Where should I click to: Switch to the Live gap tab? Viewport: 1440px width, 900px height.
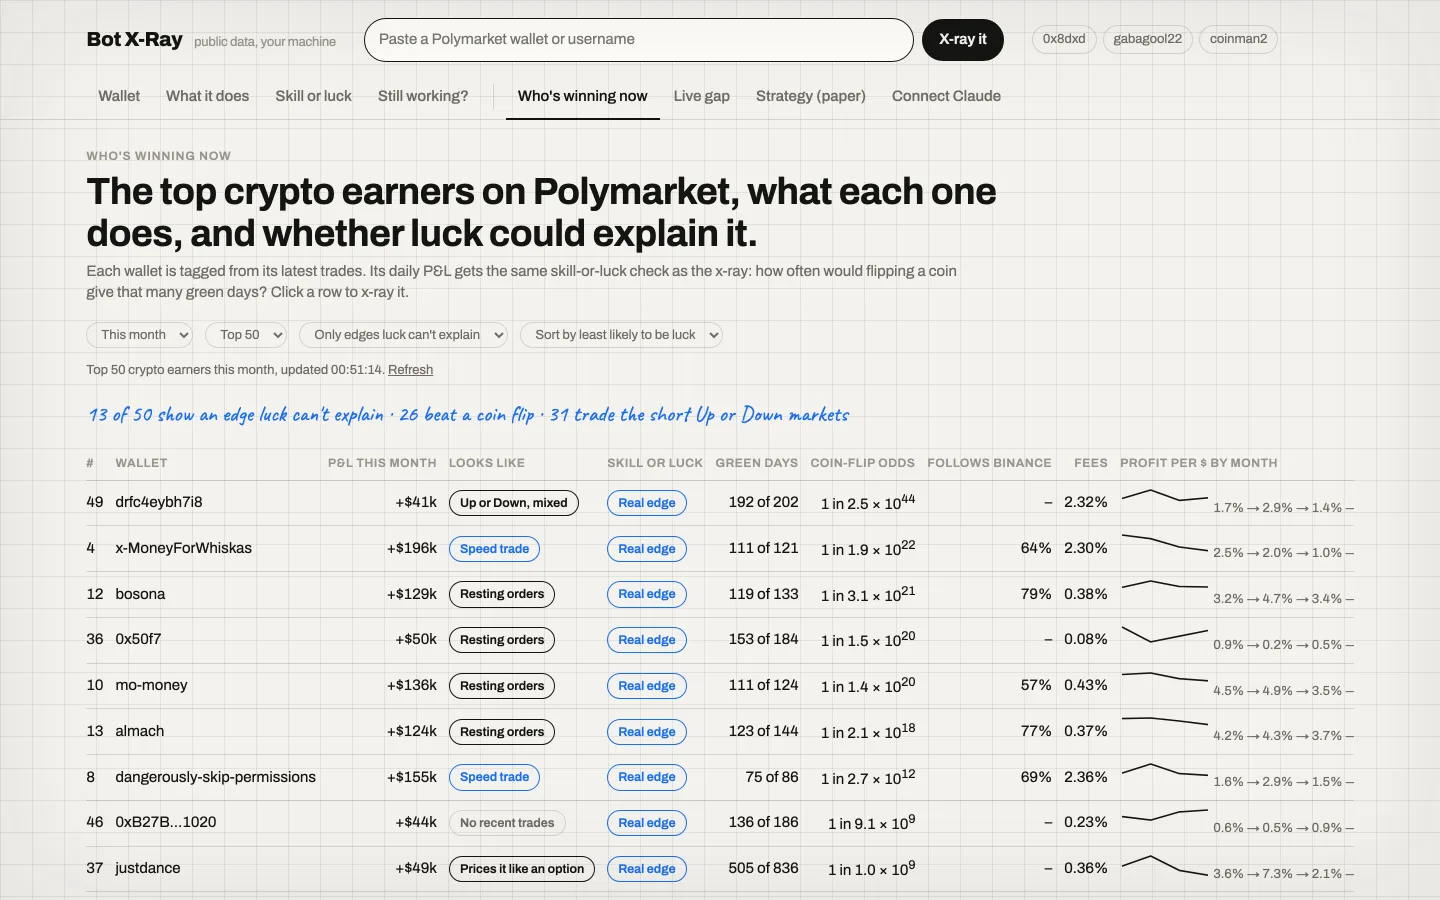(x=702, y=96)
